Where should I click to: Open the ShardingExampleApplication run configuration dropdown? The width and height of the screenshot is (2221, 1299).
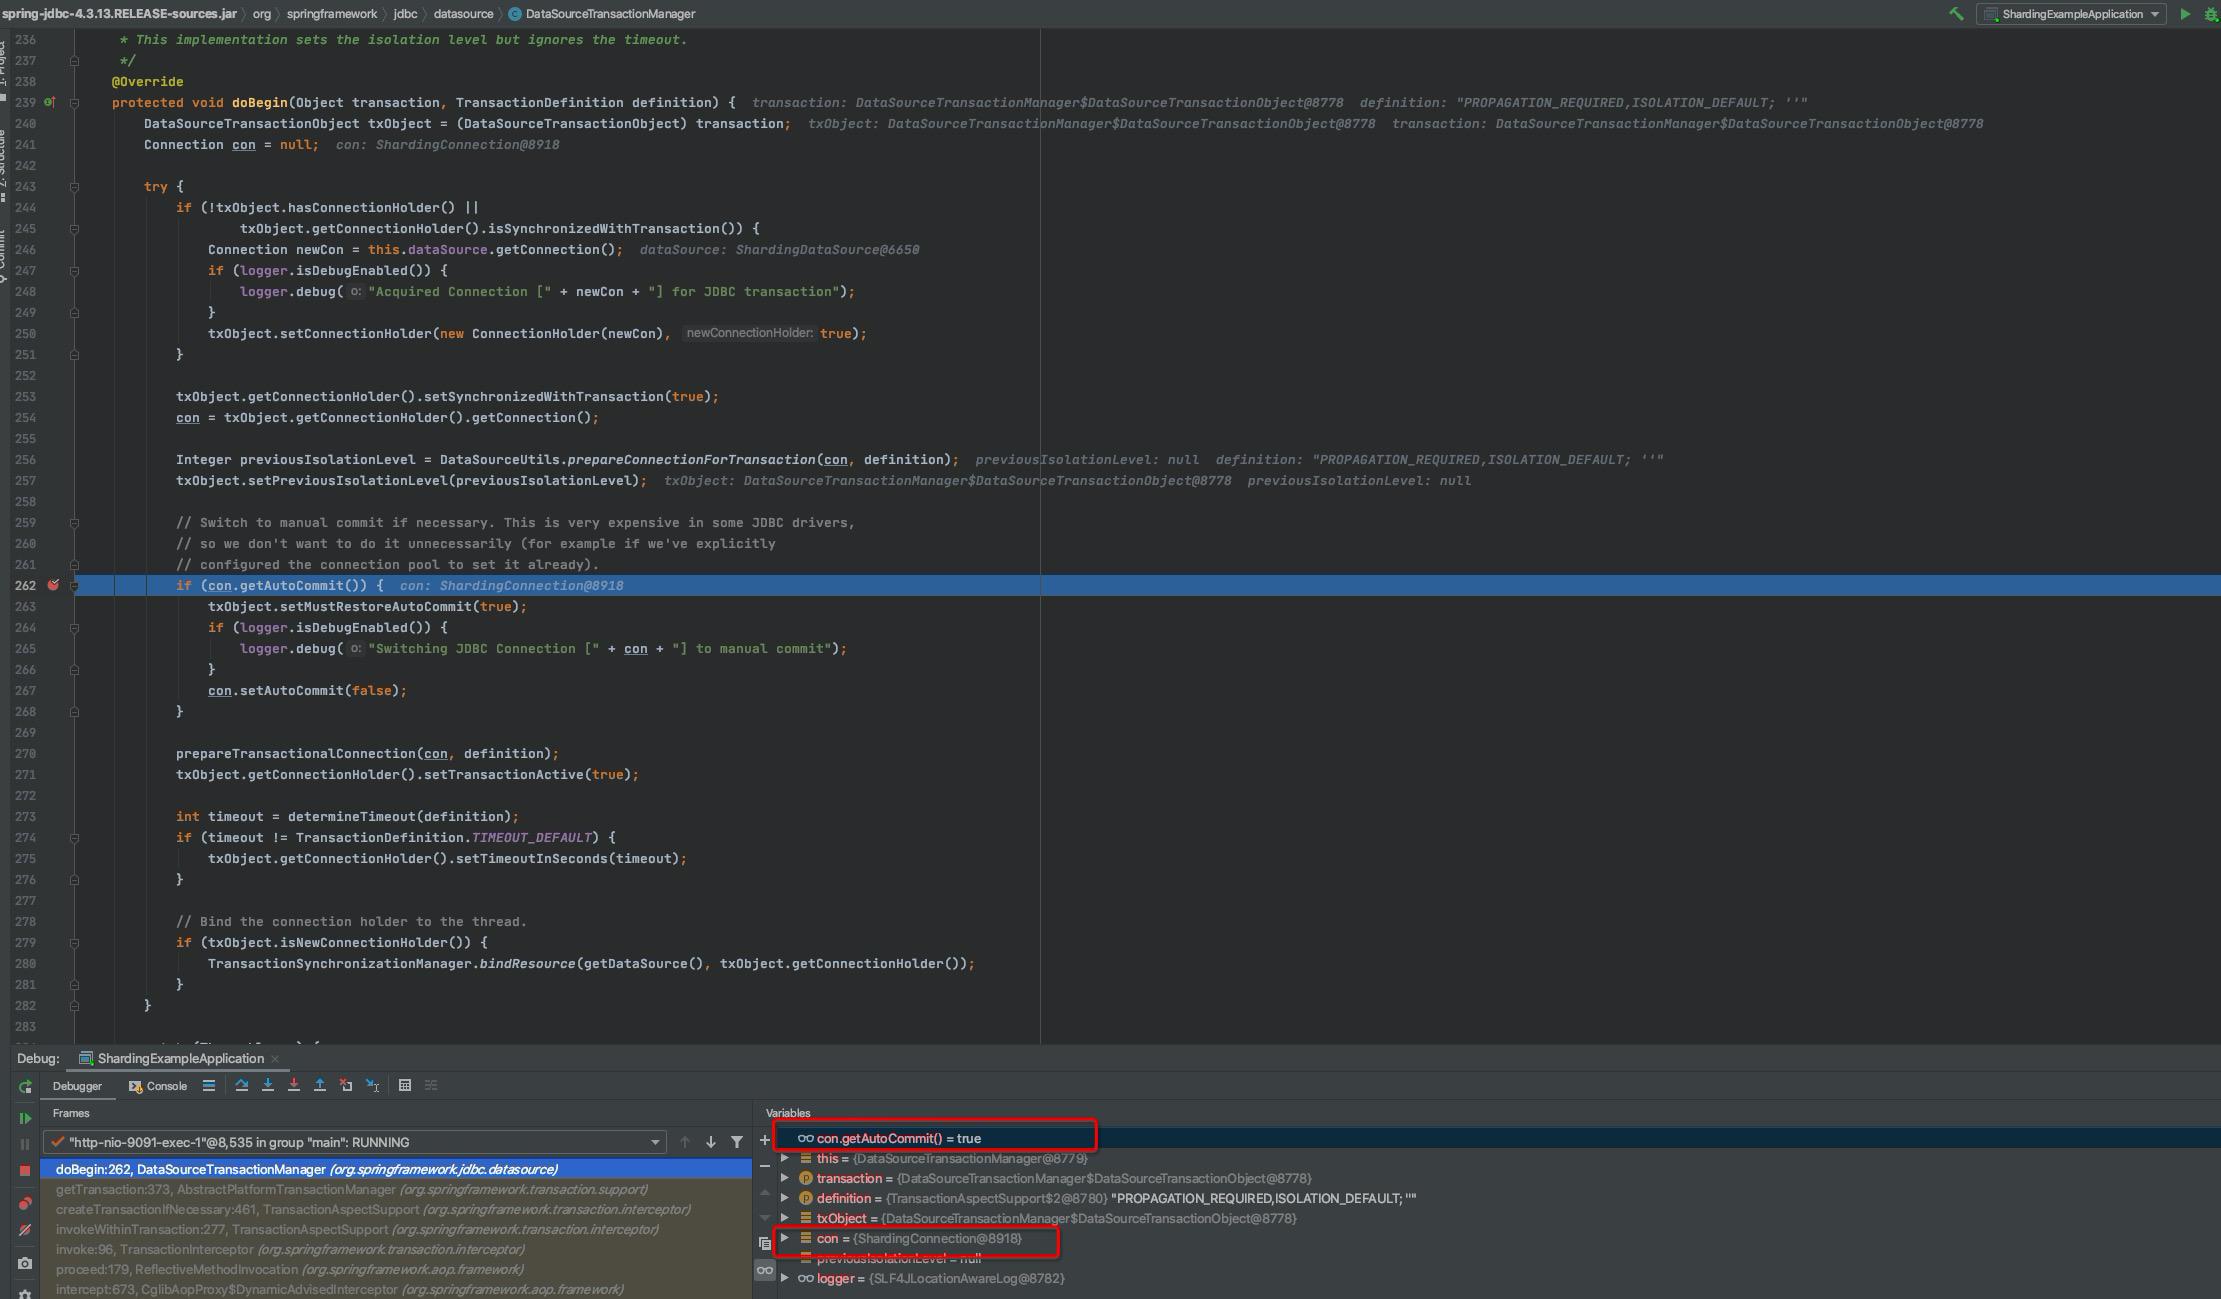[2072, 14]
